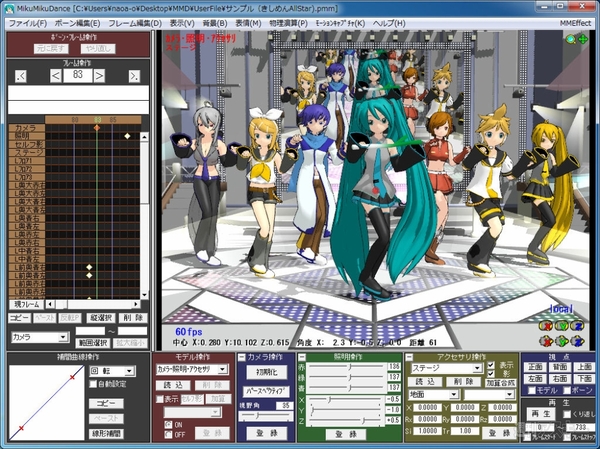600x449 pixels.
Task: Open the MMEffect menu
Action: [x=575, y=23]
